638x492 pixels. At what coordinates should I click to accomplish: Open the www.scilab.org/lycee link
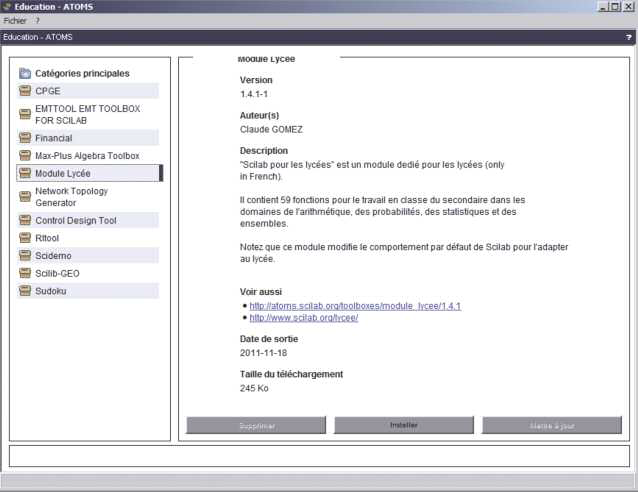303,318
